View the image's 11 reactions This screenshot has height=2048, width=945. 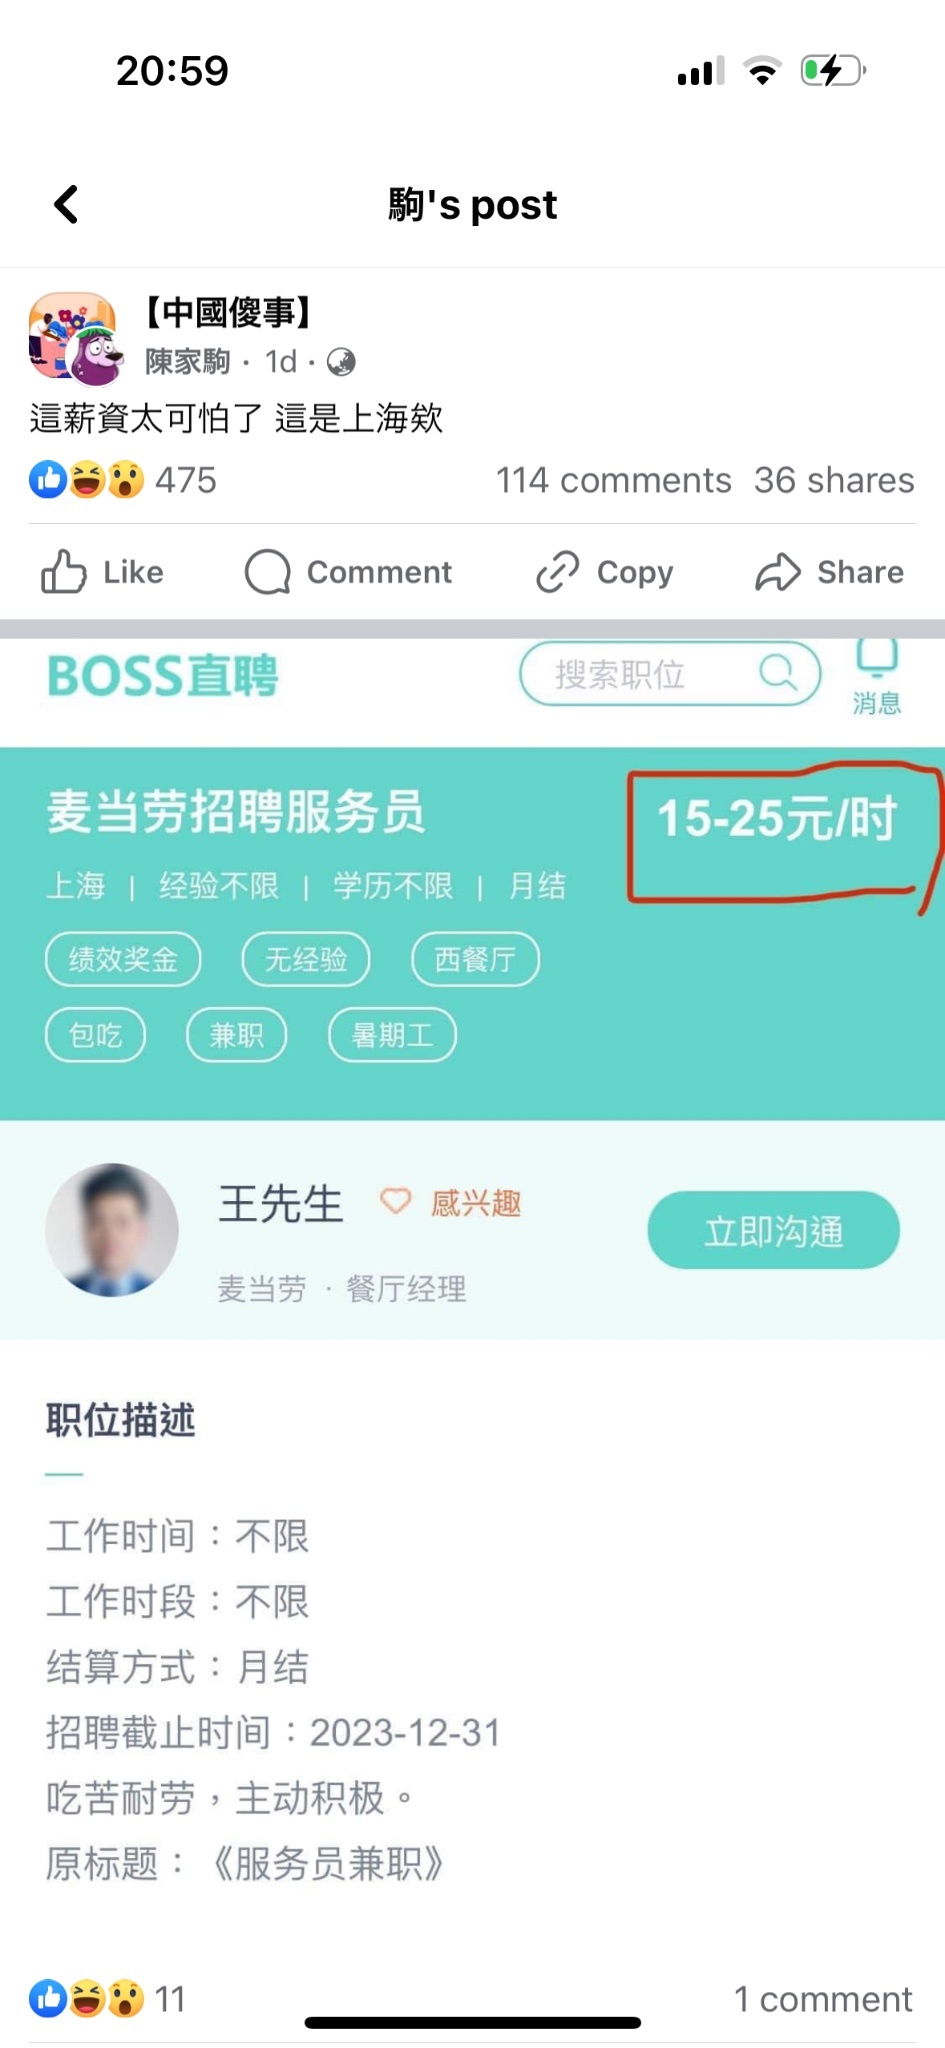click(x=107, y=1999)
